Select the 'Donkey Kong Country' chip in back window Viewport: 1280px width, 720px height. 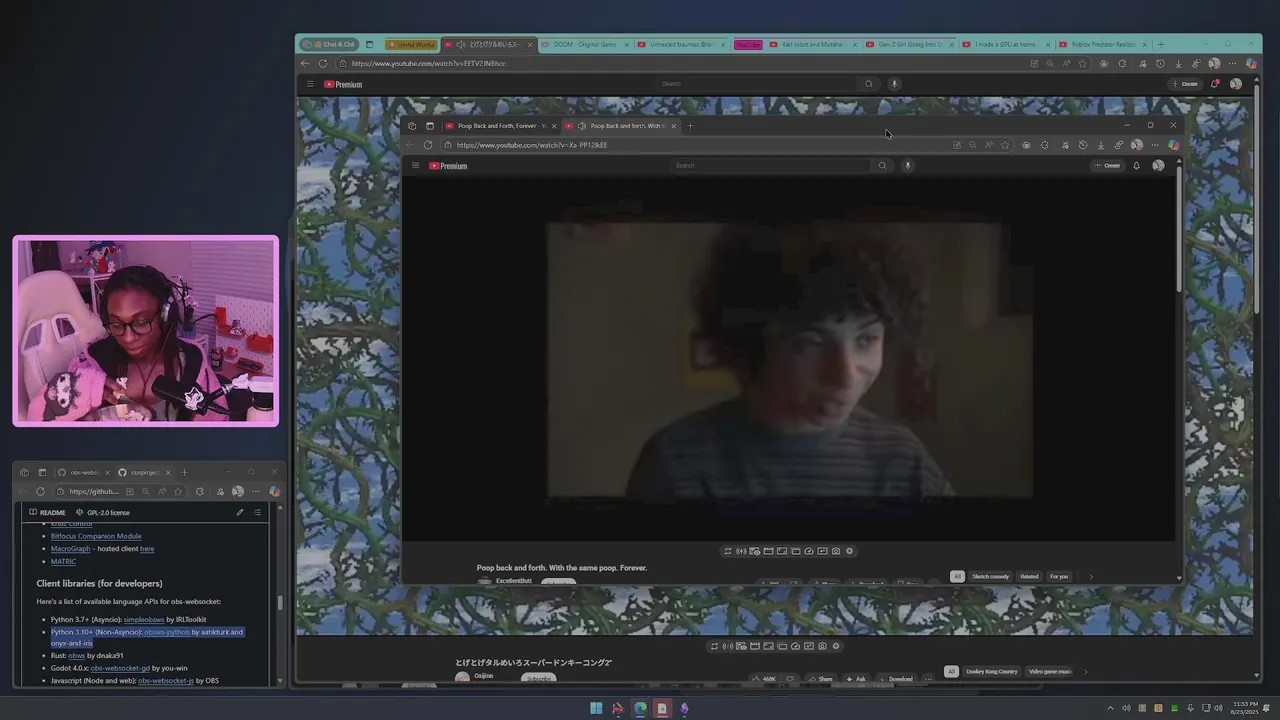click(x=991, y=672)
